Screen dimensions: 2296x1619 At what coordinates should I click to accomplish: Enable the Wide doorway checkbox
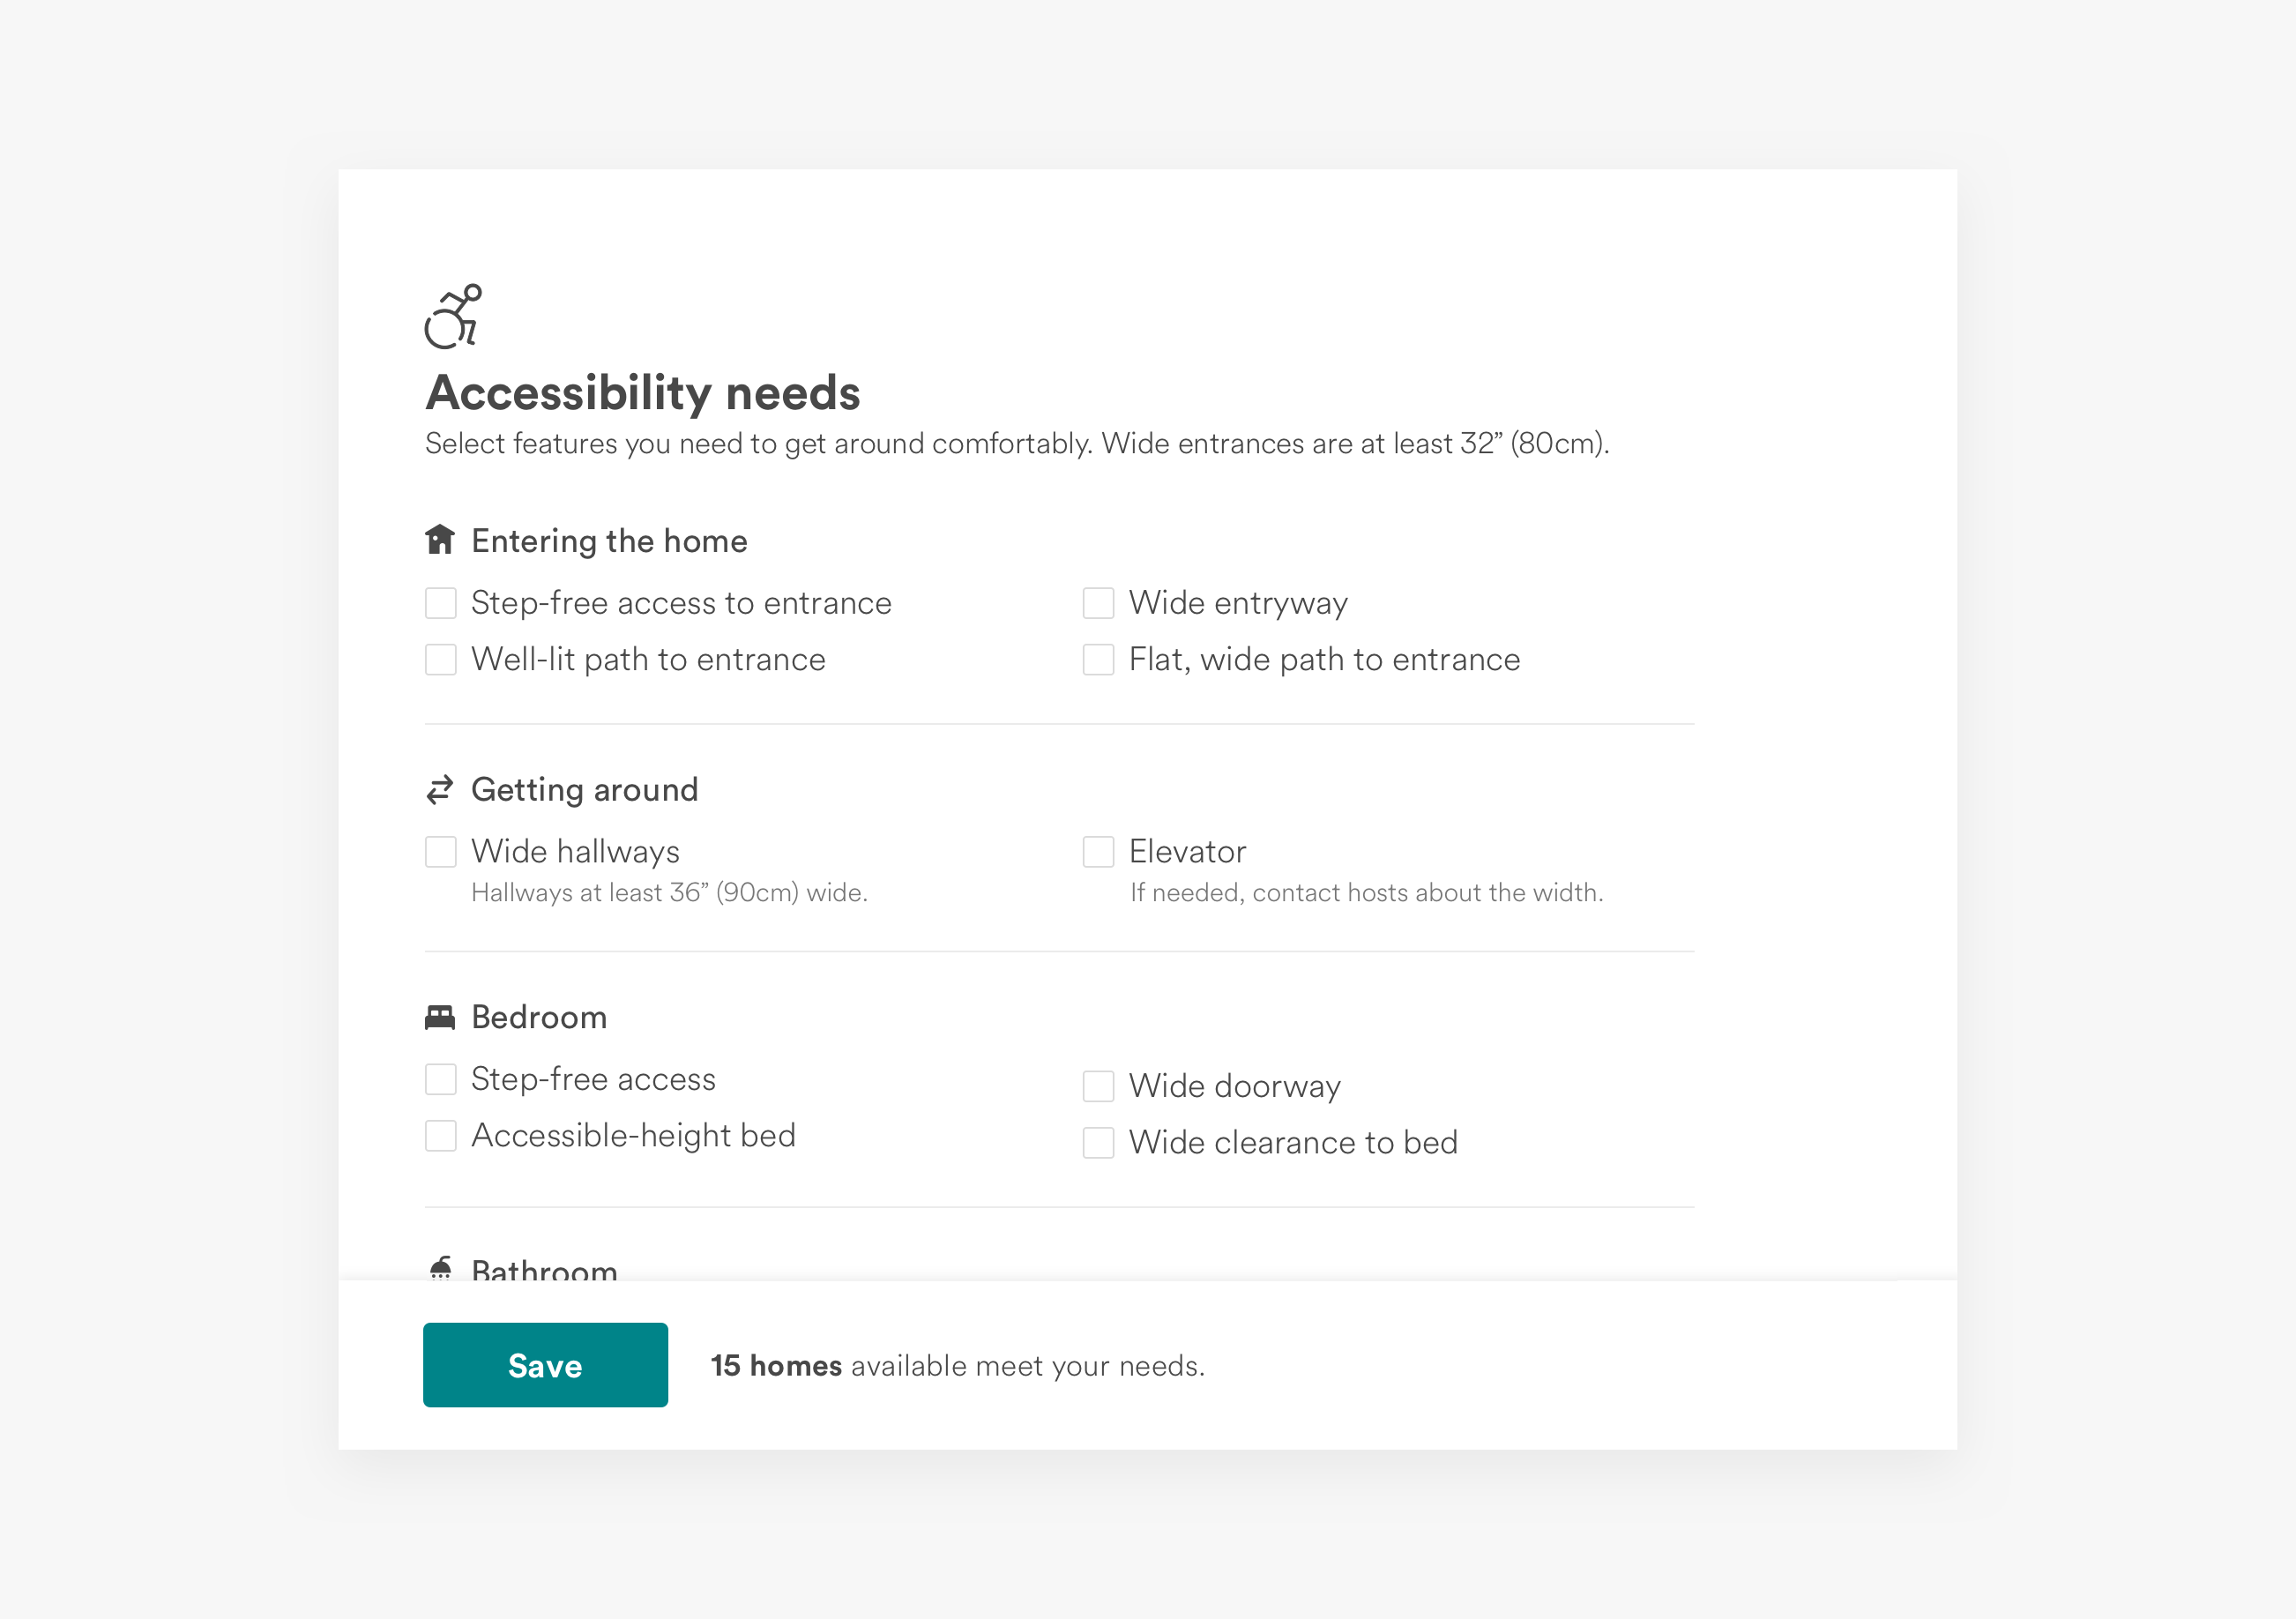coord(1098,1086)
